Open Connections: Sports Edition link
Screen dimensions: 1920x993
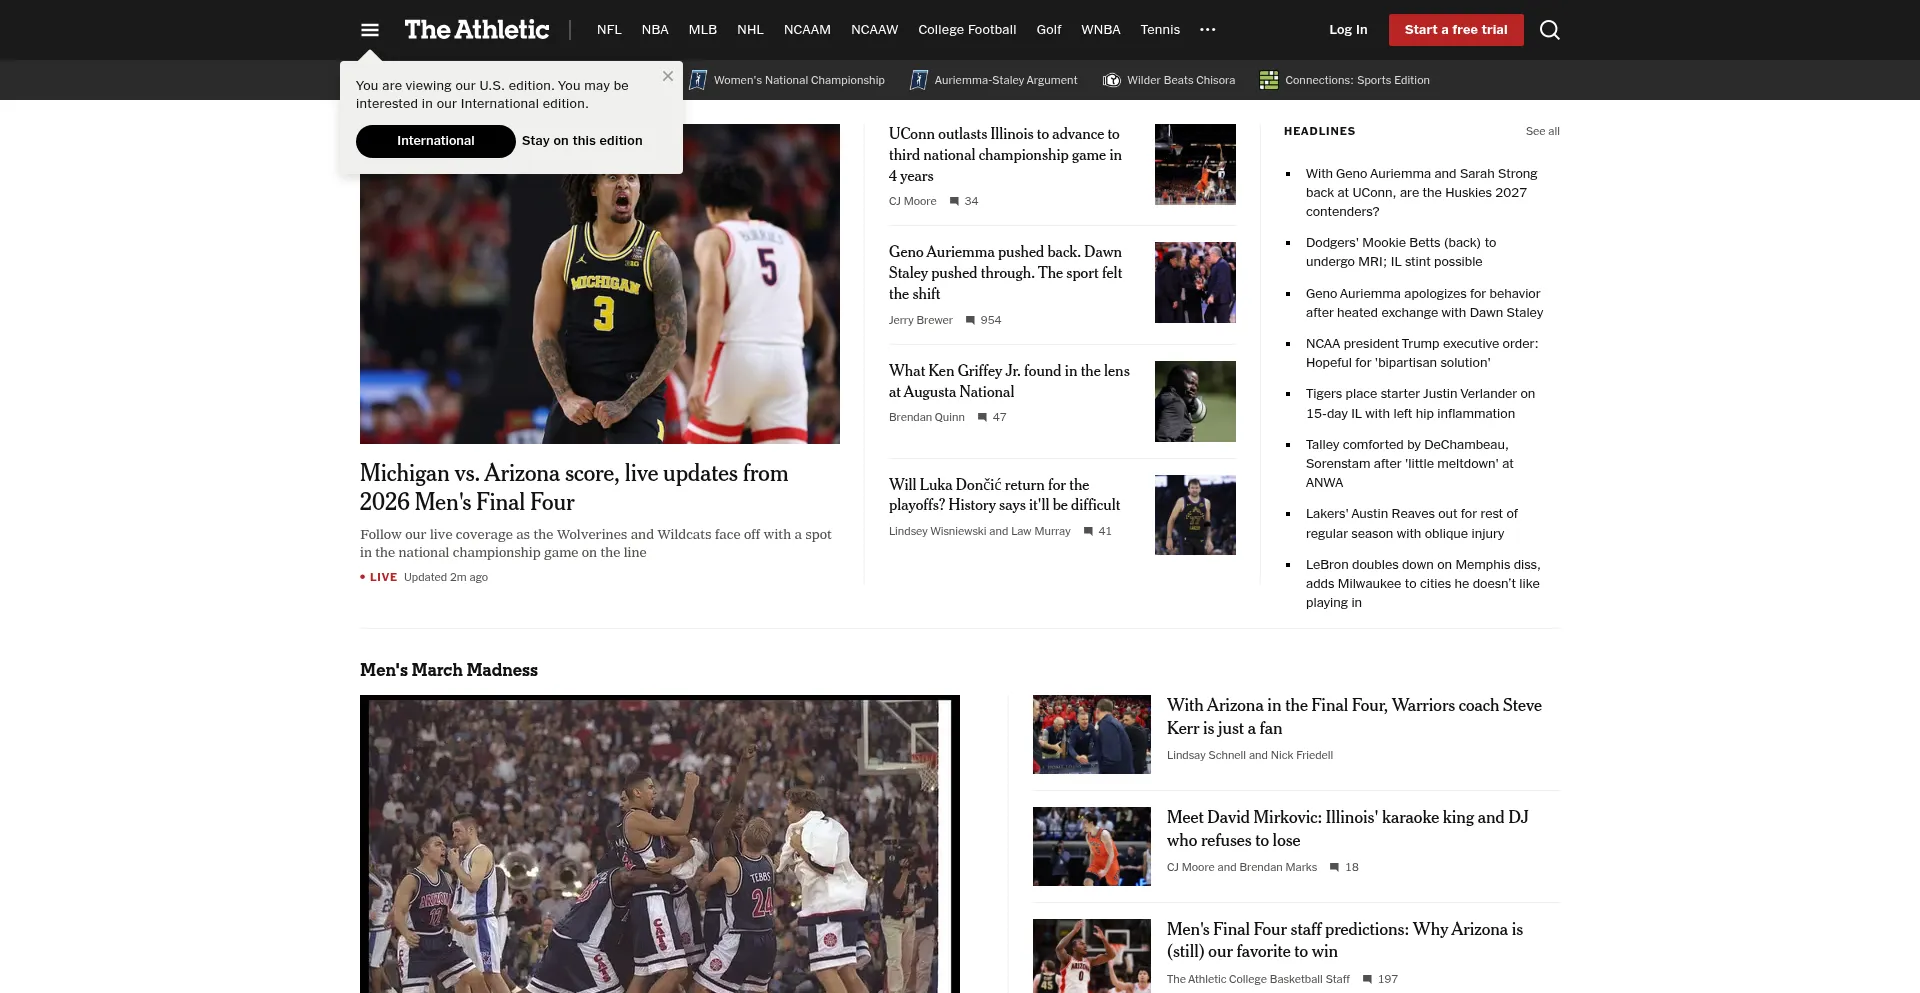tap(1357, 80)
